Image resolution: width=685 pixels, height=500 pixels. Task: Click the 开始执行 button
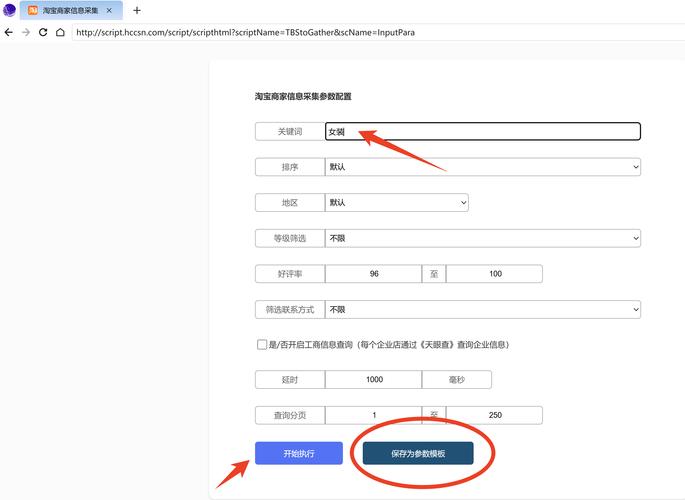point(298,453)
